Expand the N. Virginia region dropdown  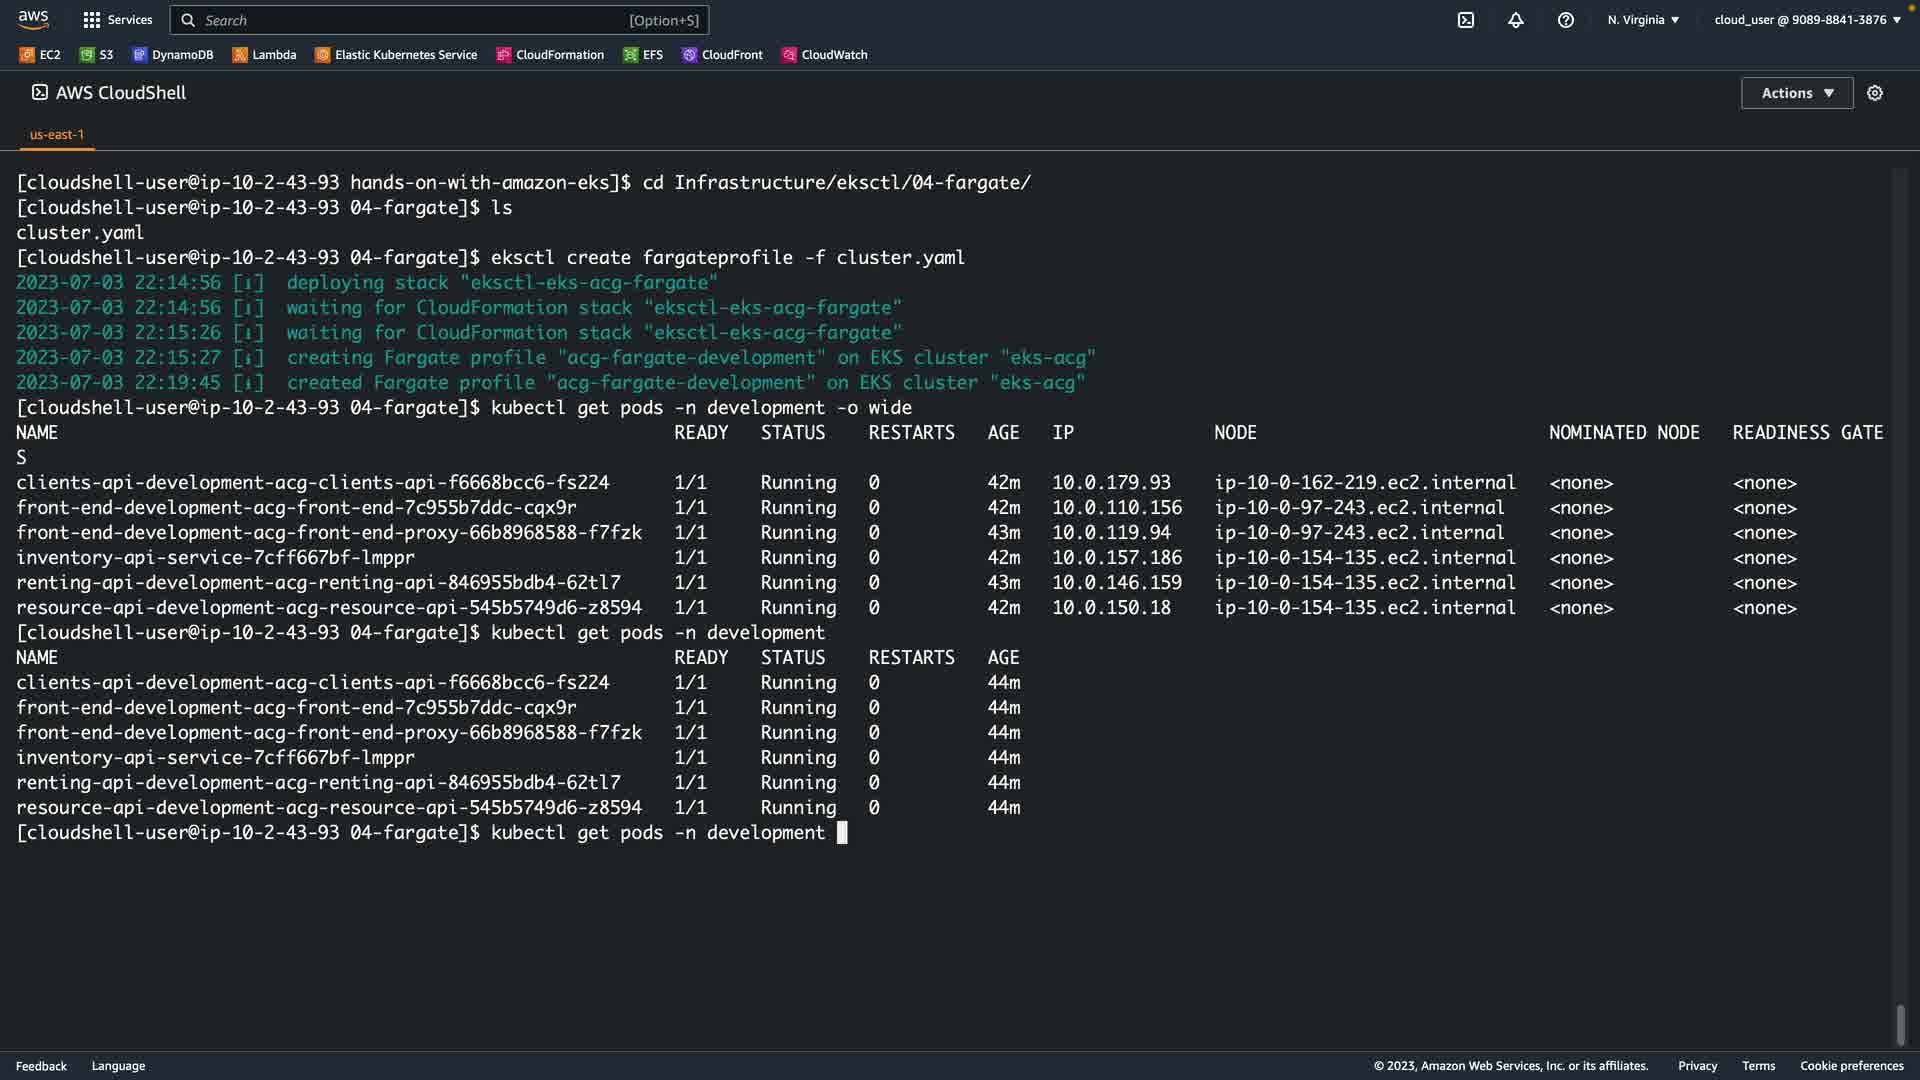(x=1643, y=20)
